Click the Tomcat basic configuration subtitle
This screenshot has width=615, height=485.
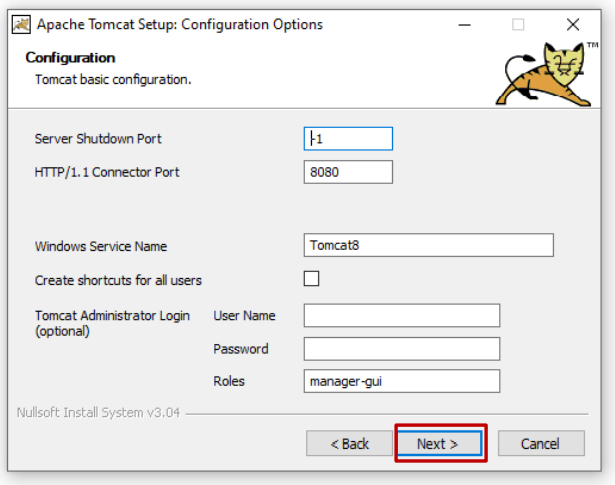coord(113,80)
